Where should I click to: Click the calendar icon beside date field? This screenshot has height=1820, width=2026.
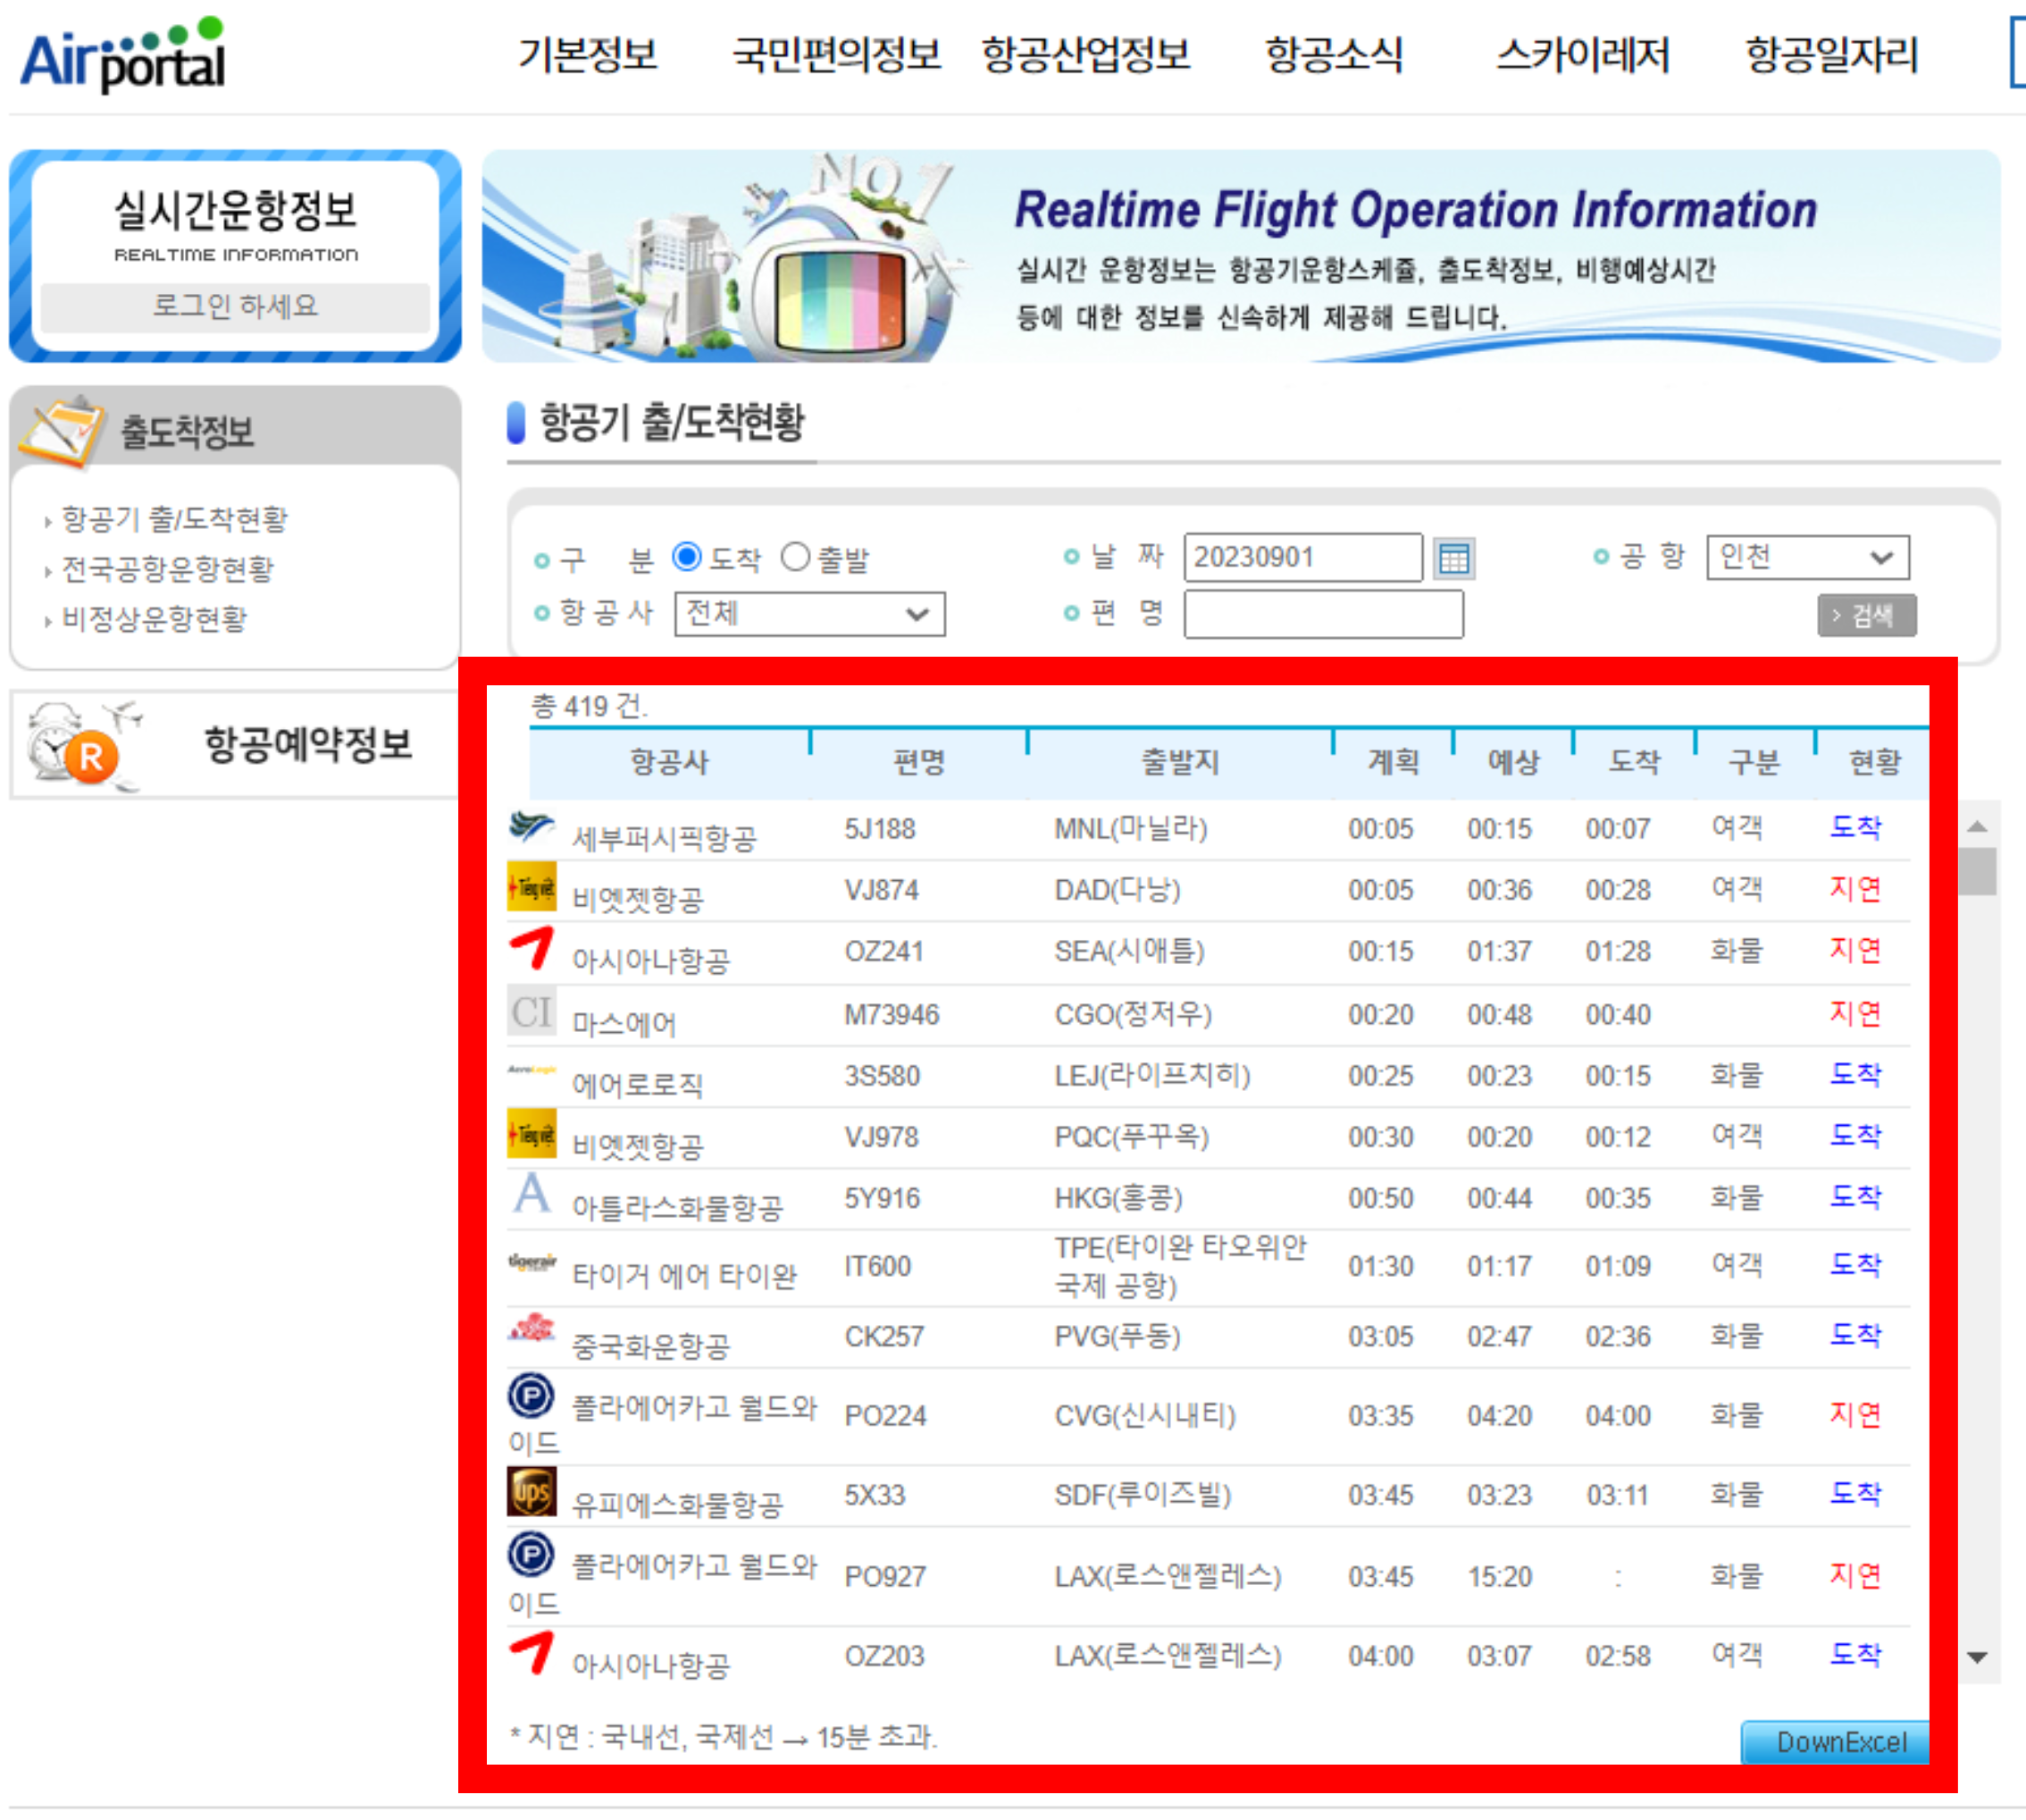pos(1453,558)
